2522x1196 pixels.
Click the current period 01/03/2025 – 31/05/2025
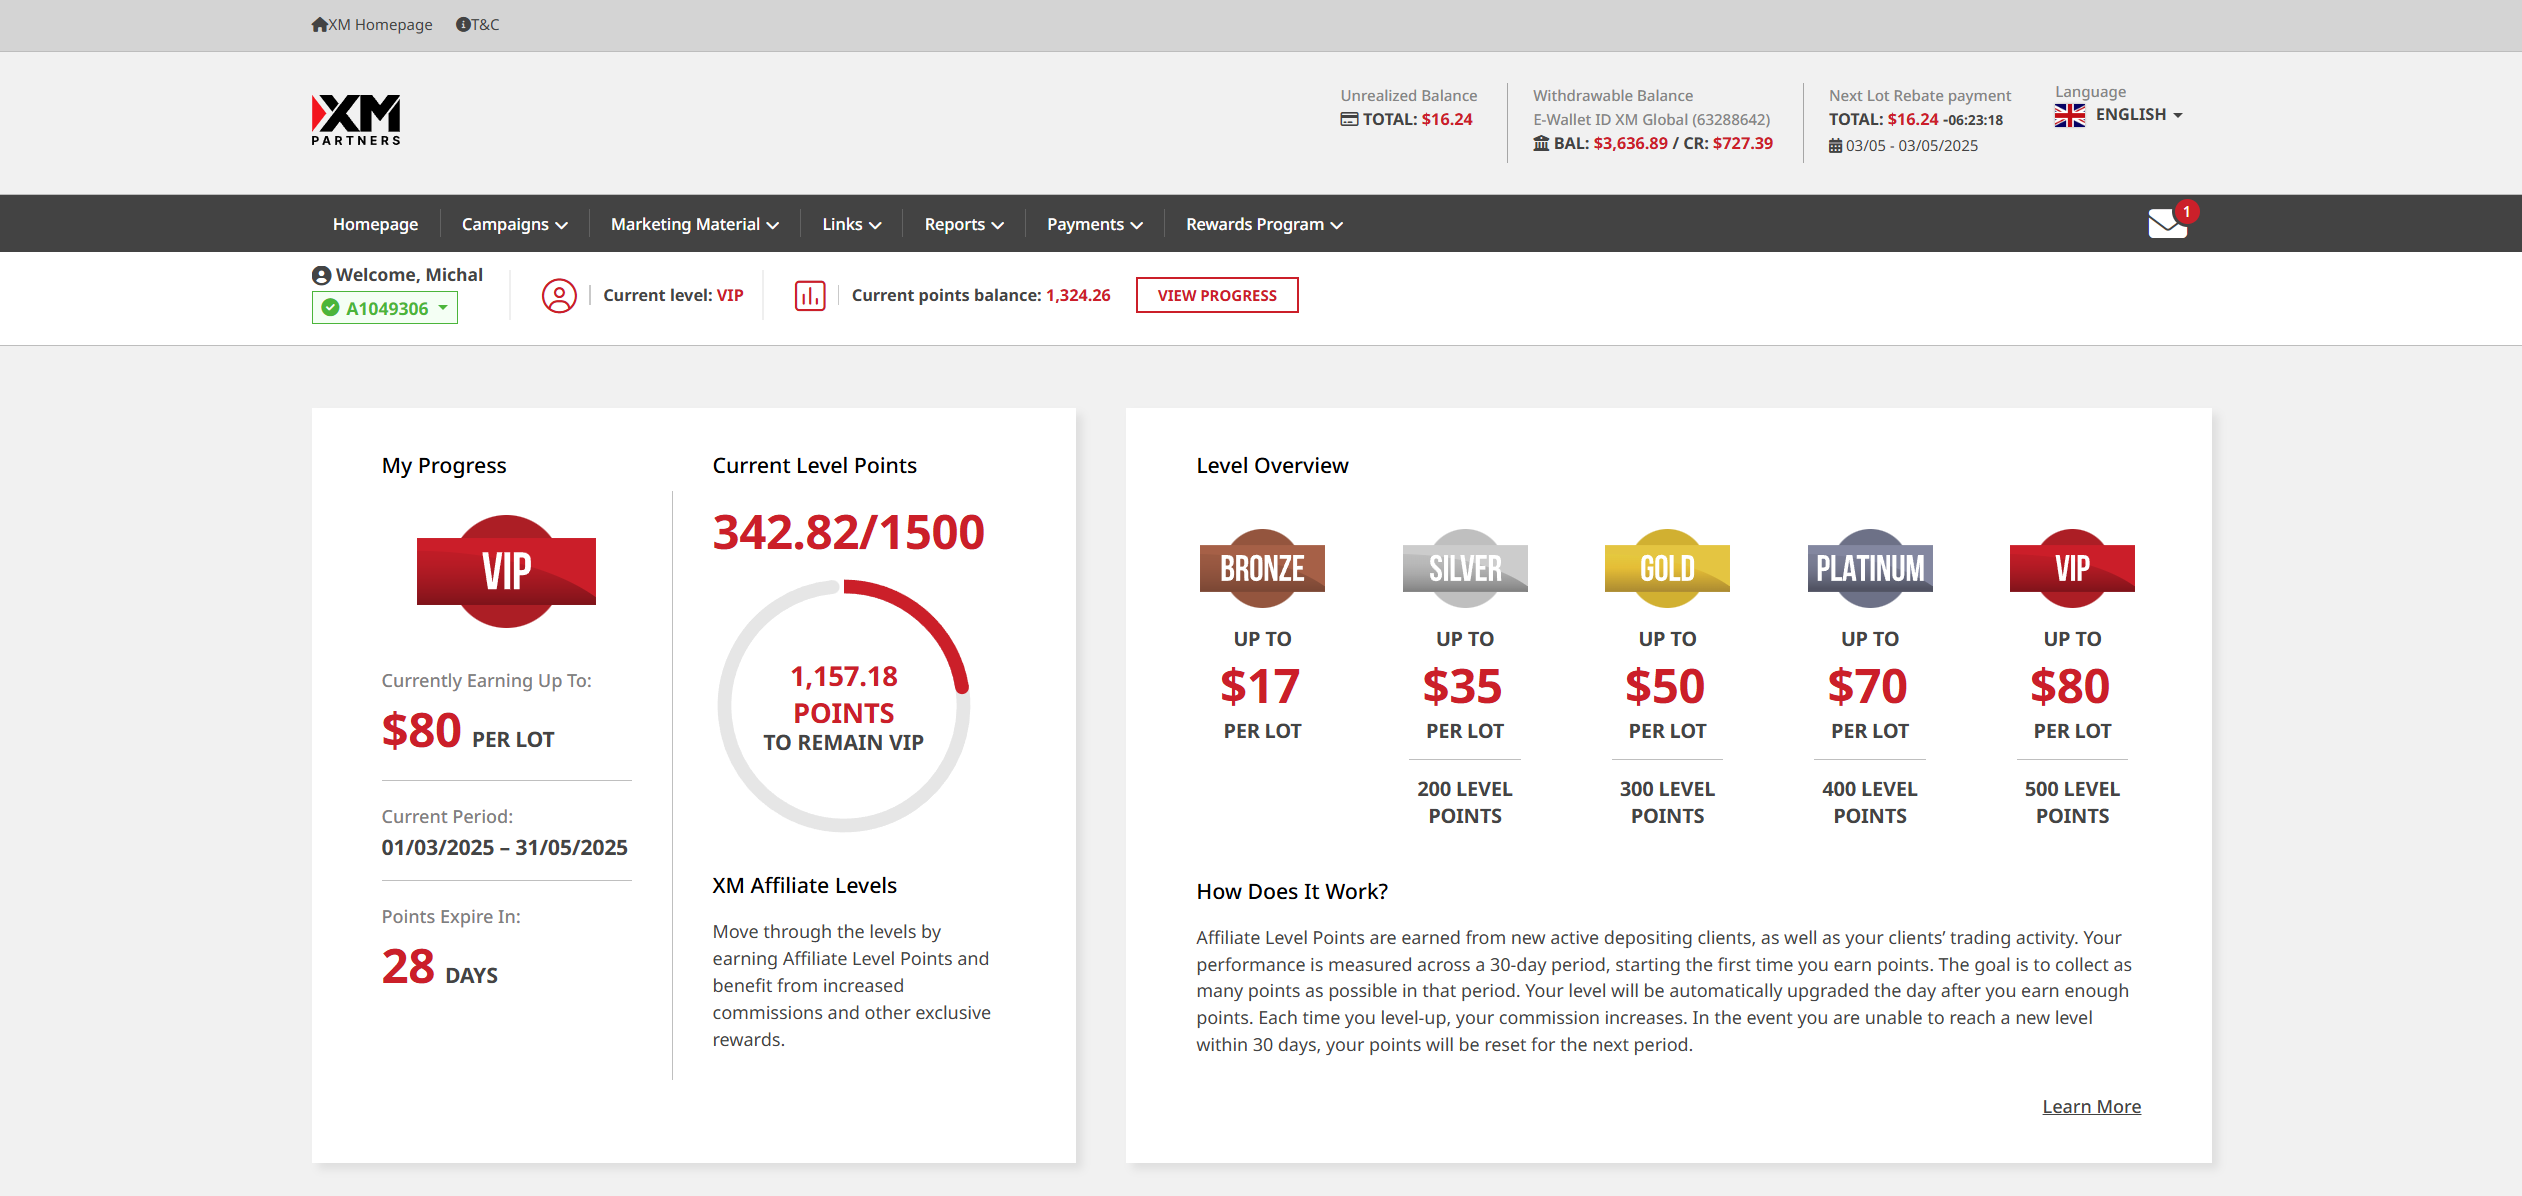504,847
